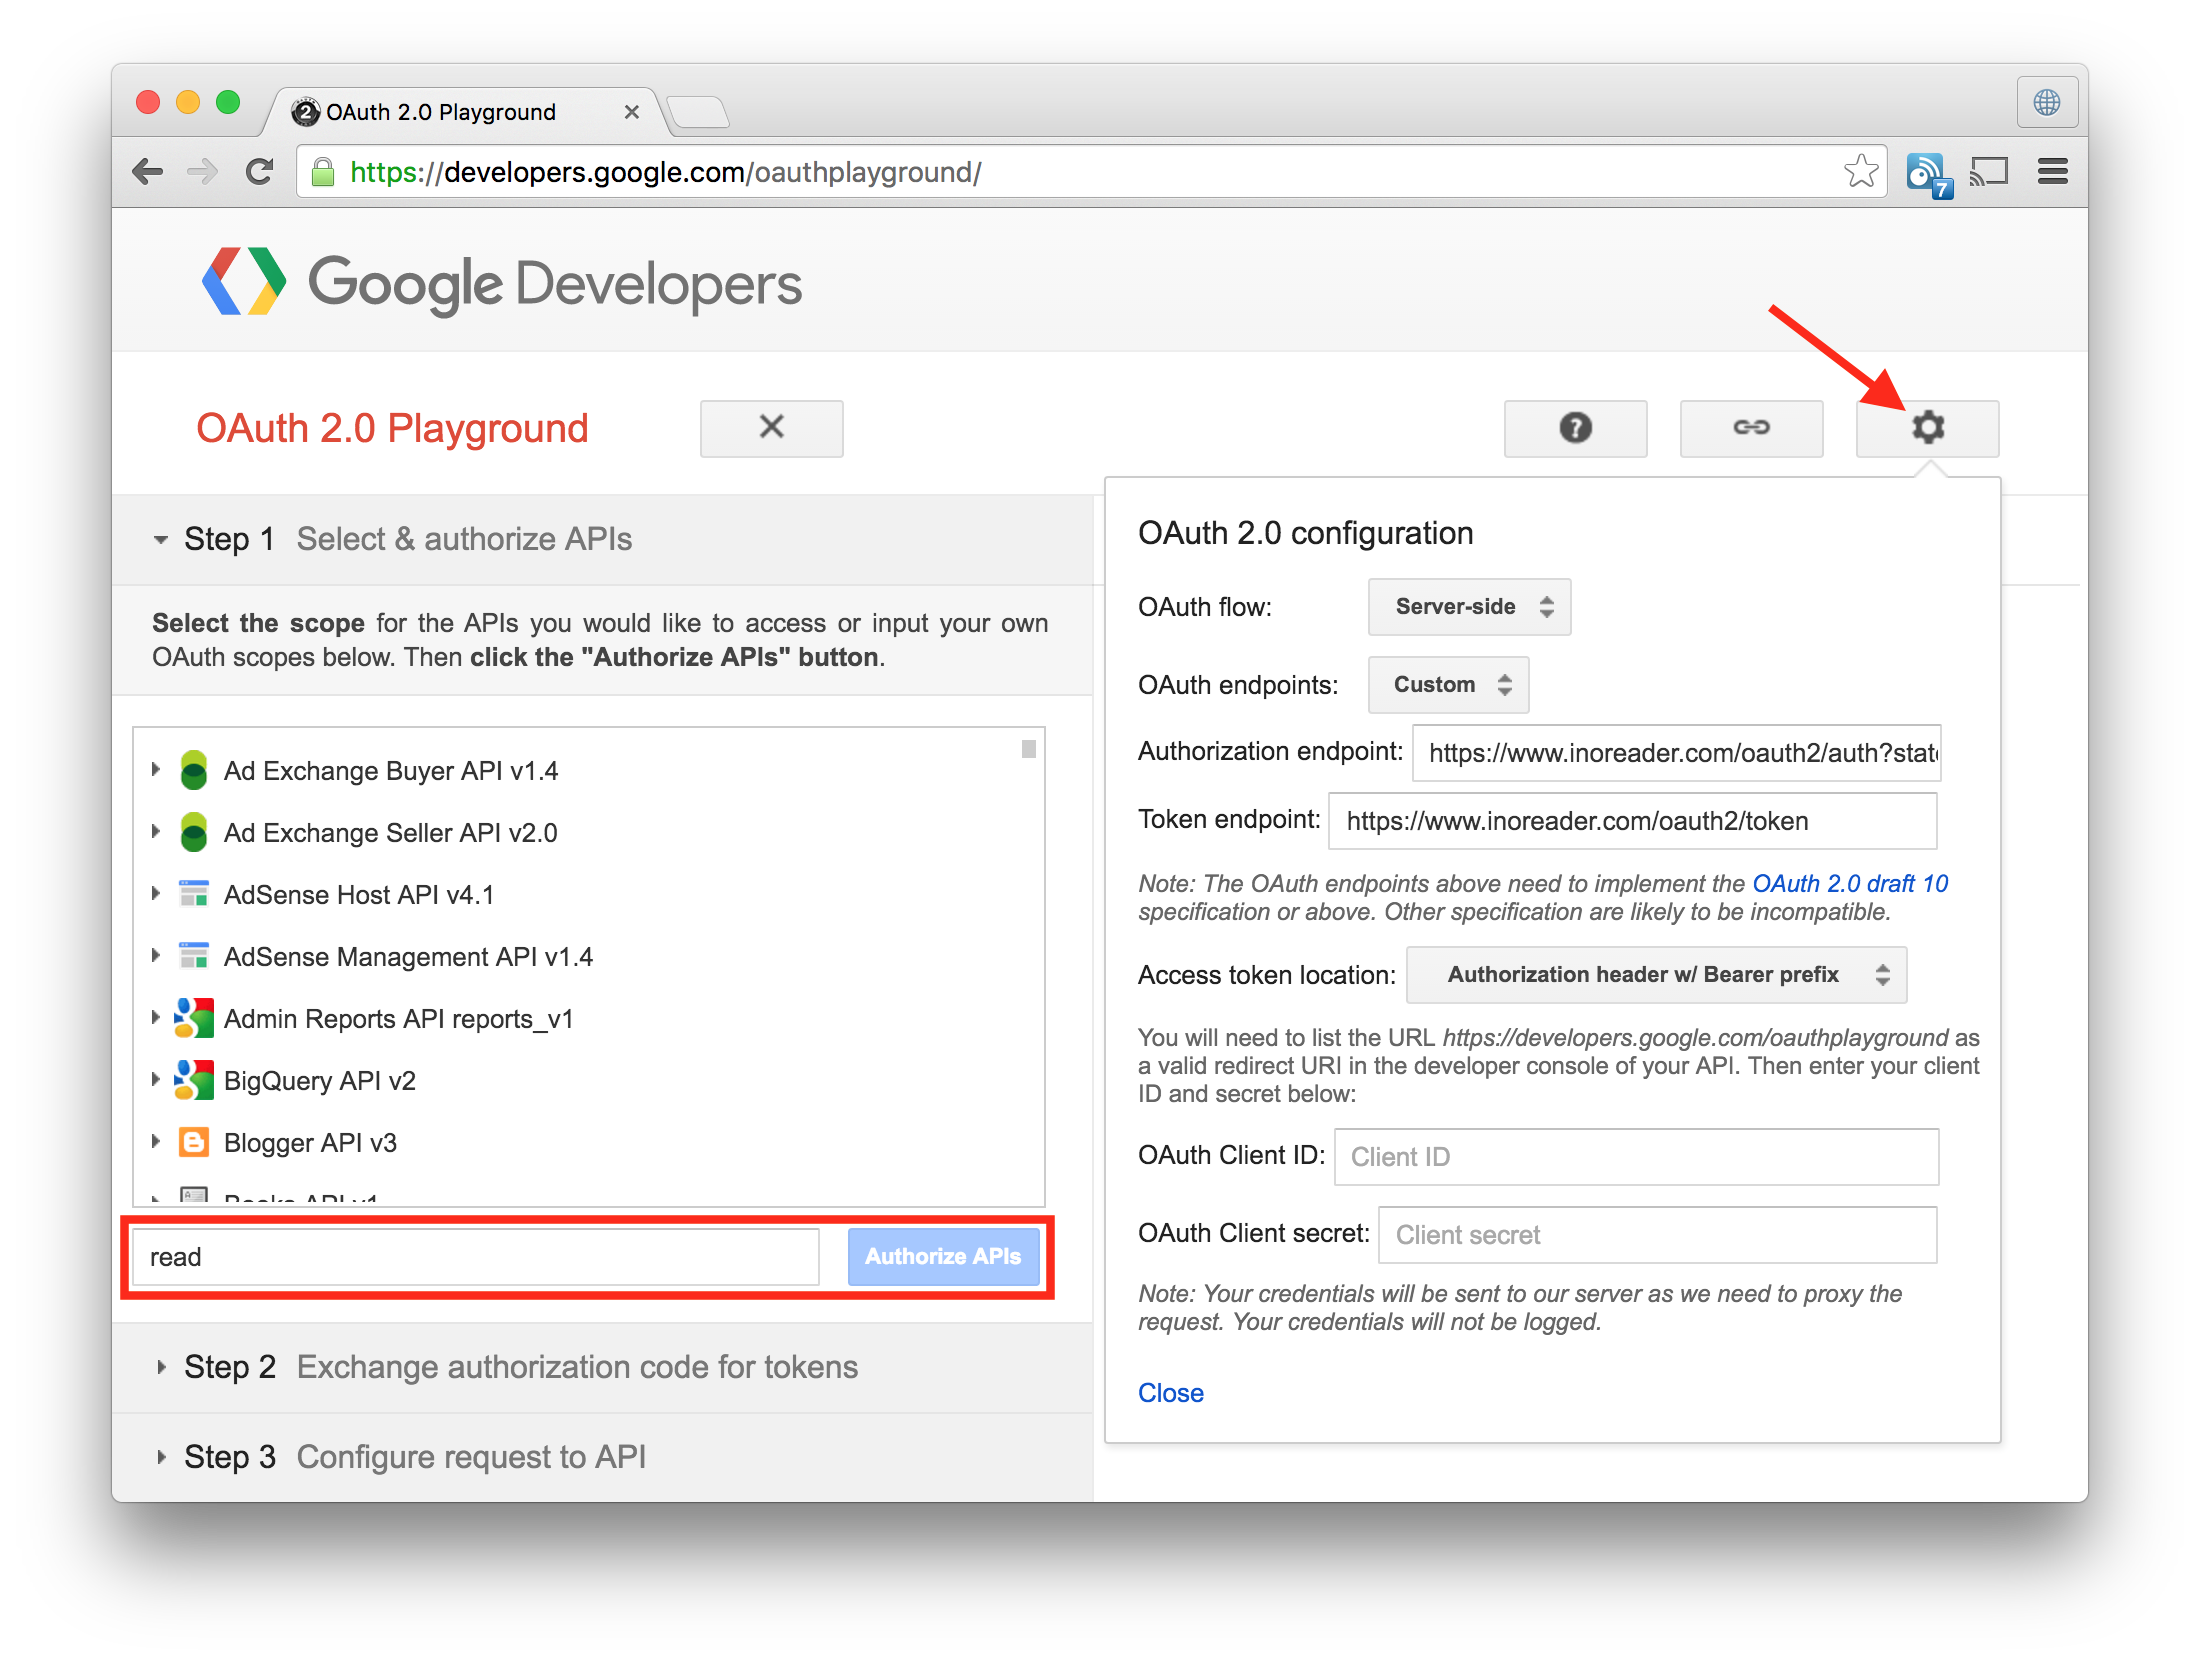
Task: Expand AdSense Management API v1.4 tree
Action: 156,956
